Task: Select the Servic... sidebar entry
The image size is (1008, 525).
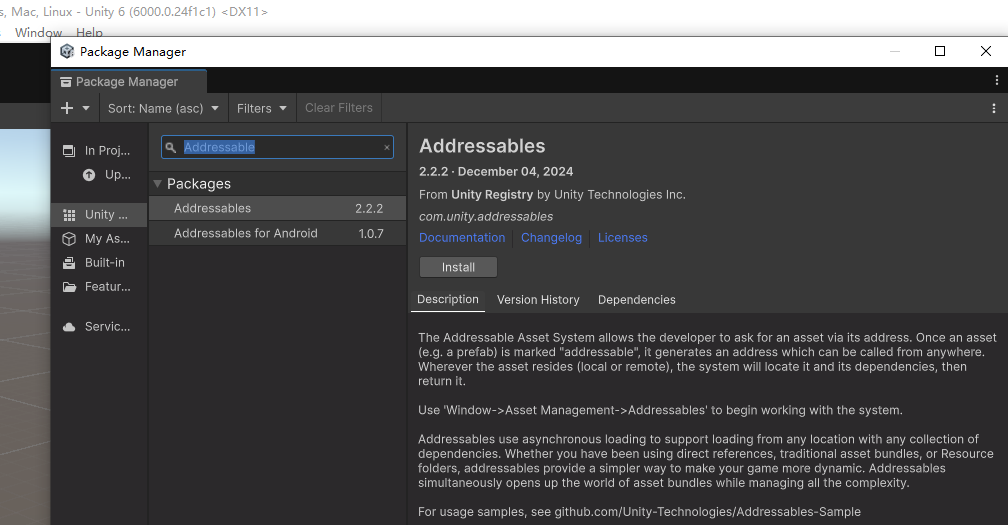Action: (100, 326)
